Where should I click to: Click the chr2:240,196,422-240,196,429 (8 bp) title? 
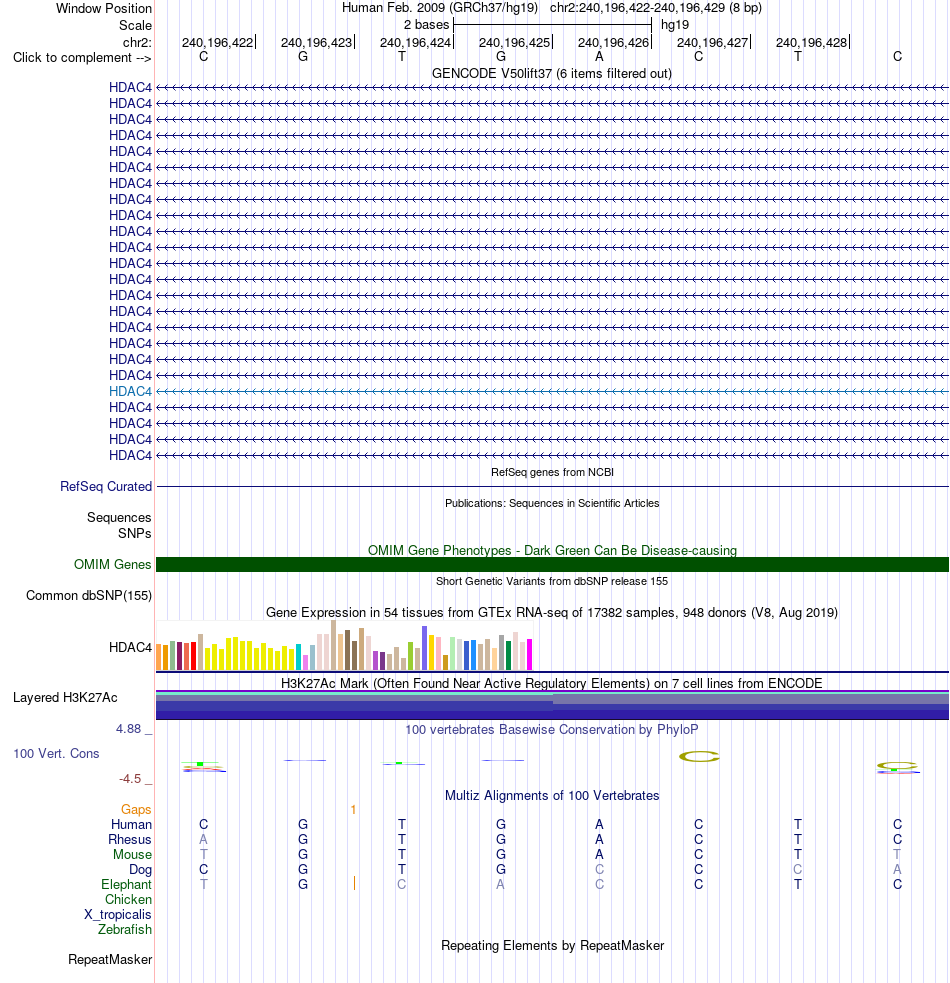click(x=655, y=8)
